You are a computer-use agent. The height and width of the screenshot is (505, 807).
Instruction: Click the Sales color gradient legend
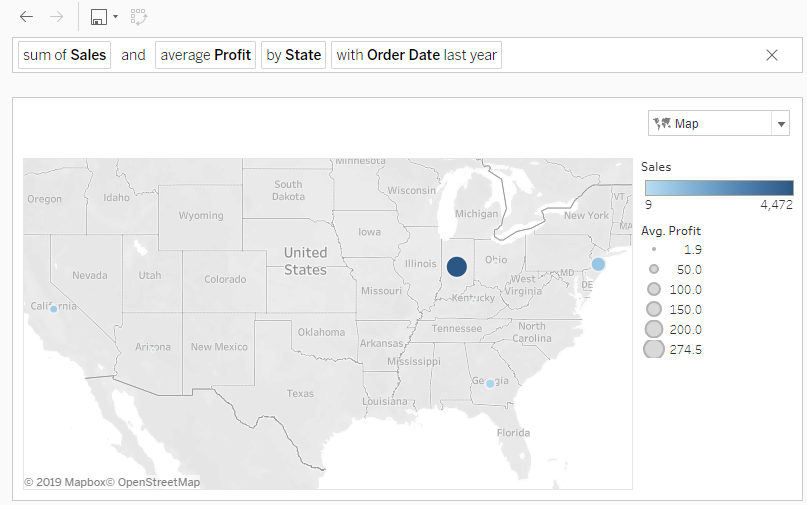click(x=719, y=187)
